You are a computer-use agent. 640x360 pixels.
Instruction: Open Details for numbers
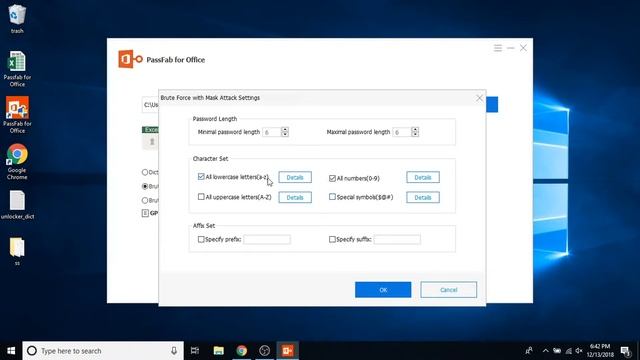coord(423,177)
